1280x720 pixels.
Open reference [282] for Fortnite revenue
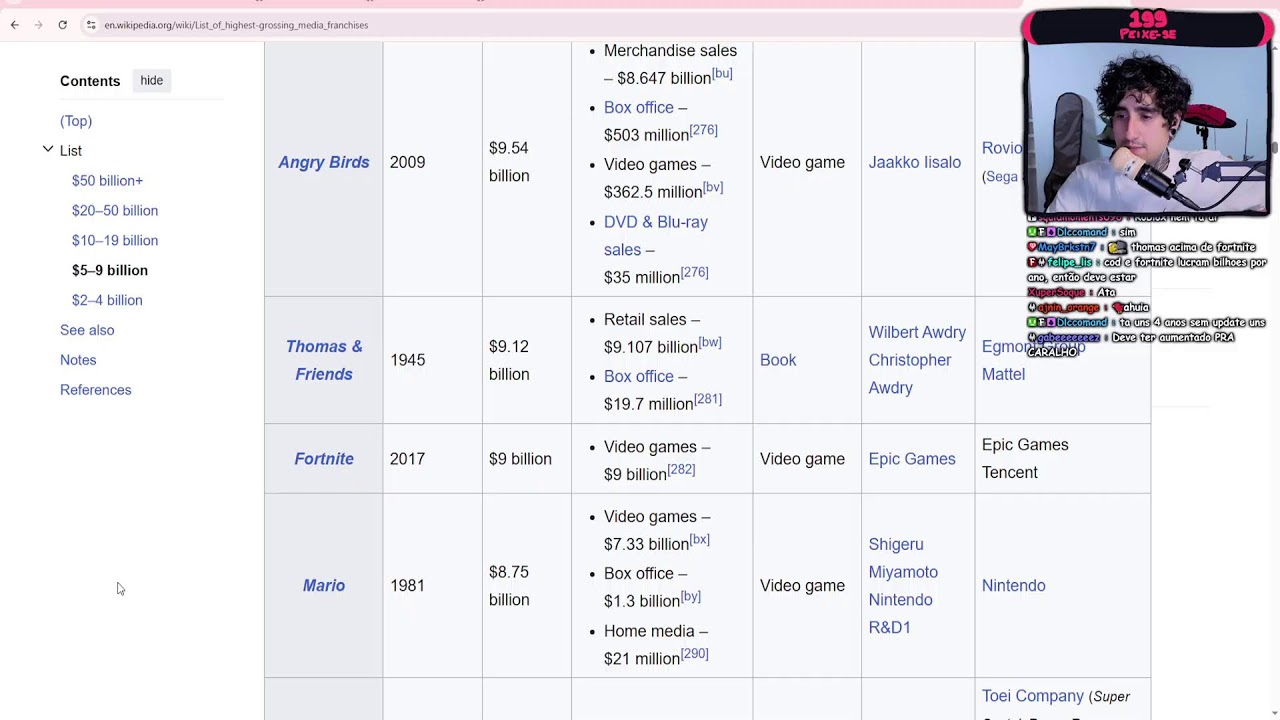point(681,470)
